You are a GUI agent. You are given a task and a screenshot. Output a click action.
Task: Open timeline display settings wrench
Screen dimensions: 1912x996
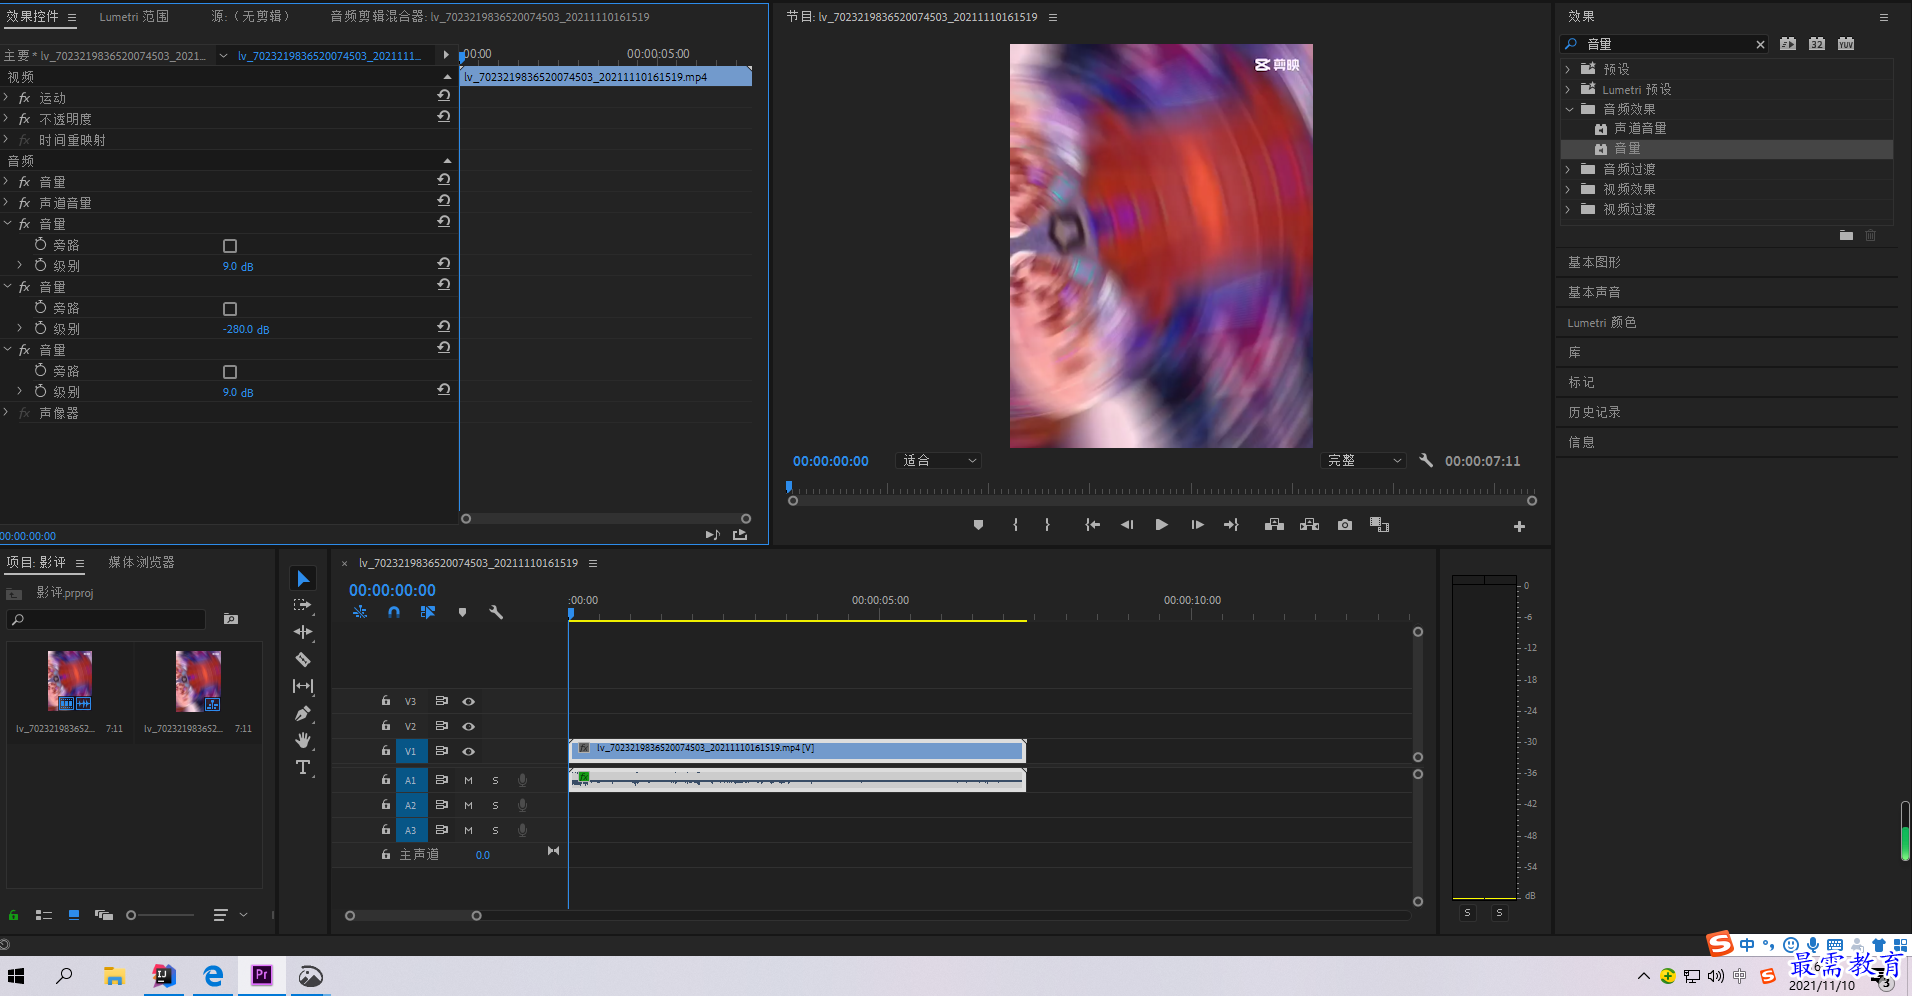click(496, 612)
